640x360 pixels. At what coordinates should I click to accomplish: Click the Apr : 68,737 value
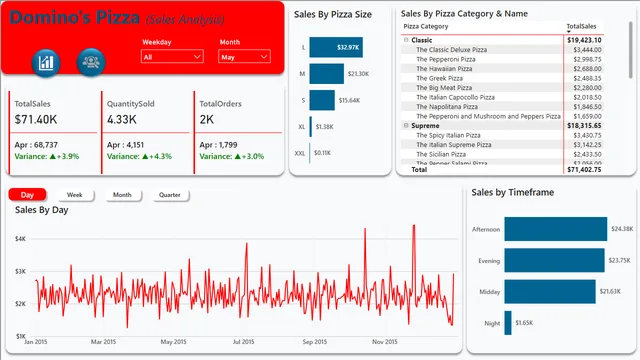(36, 145)
